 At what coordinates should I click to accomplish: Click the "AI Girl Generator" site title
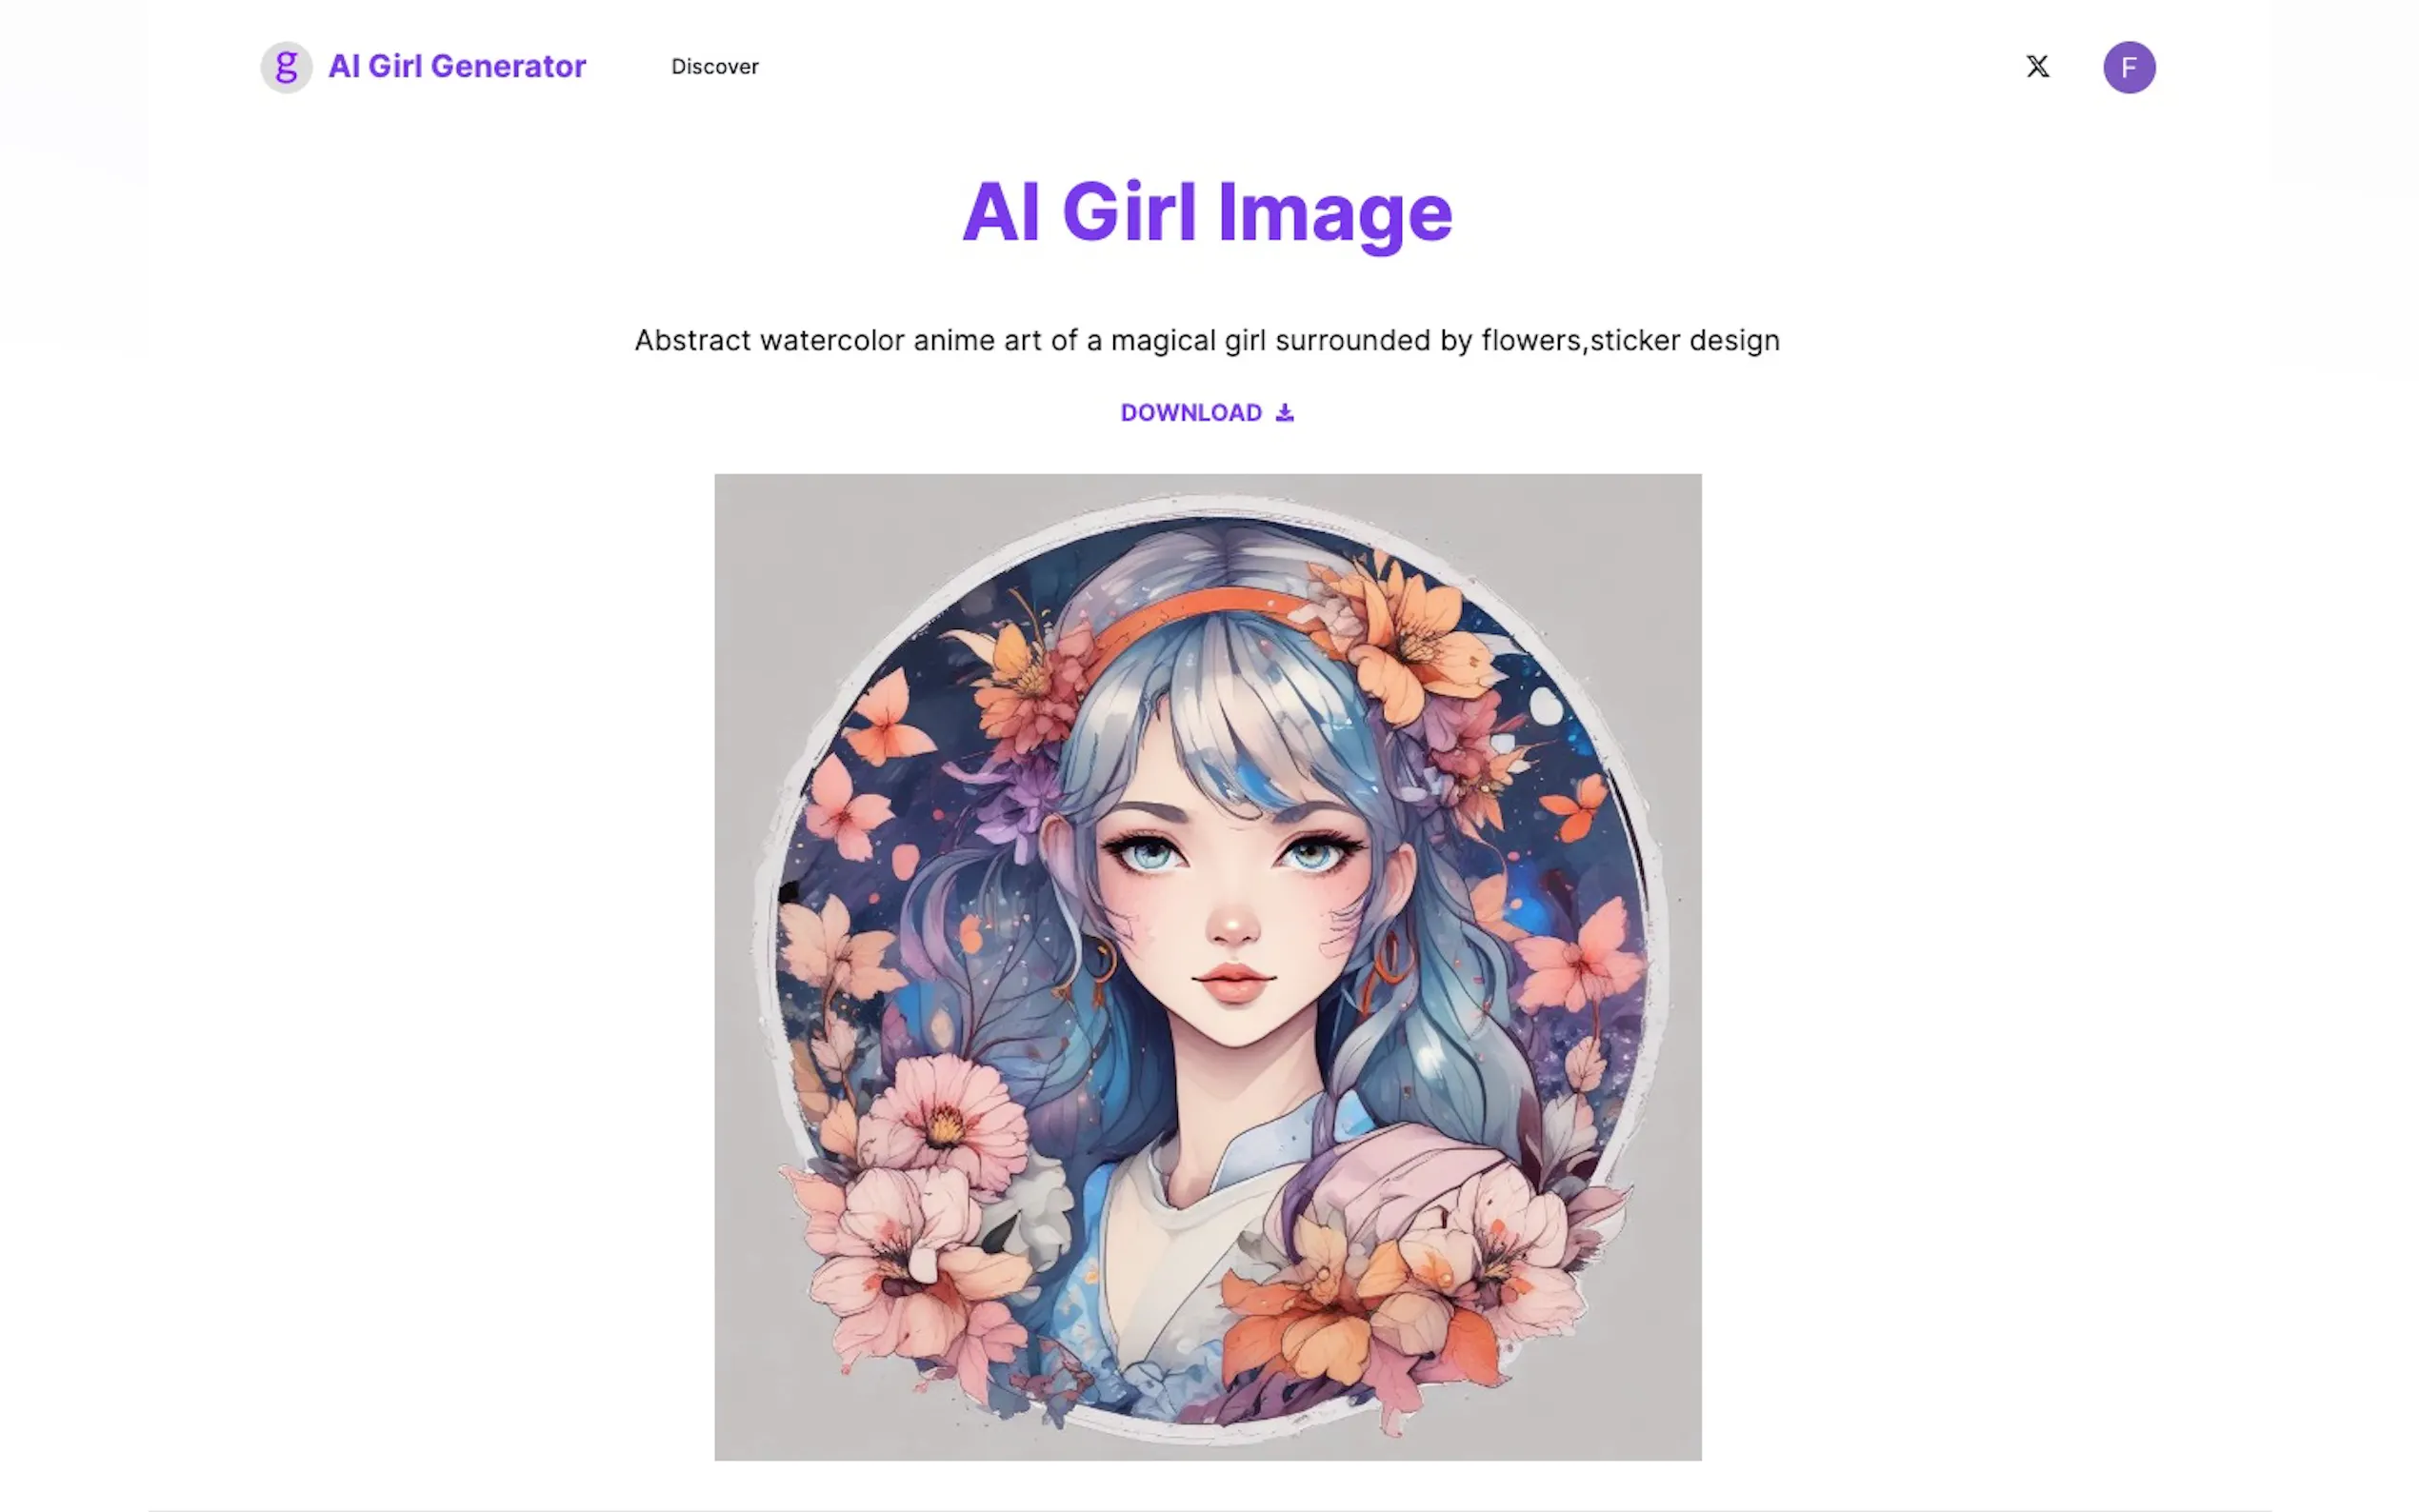[457, 67]
